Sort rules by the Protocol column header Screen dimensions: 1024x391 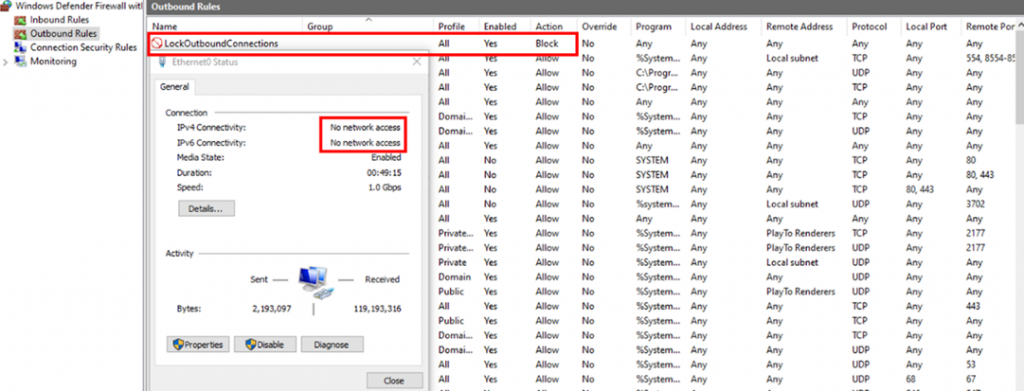869,27
